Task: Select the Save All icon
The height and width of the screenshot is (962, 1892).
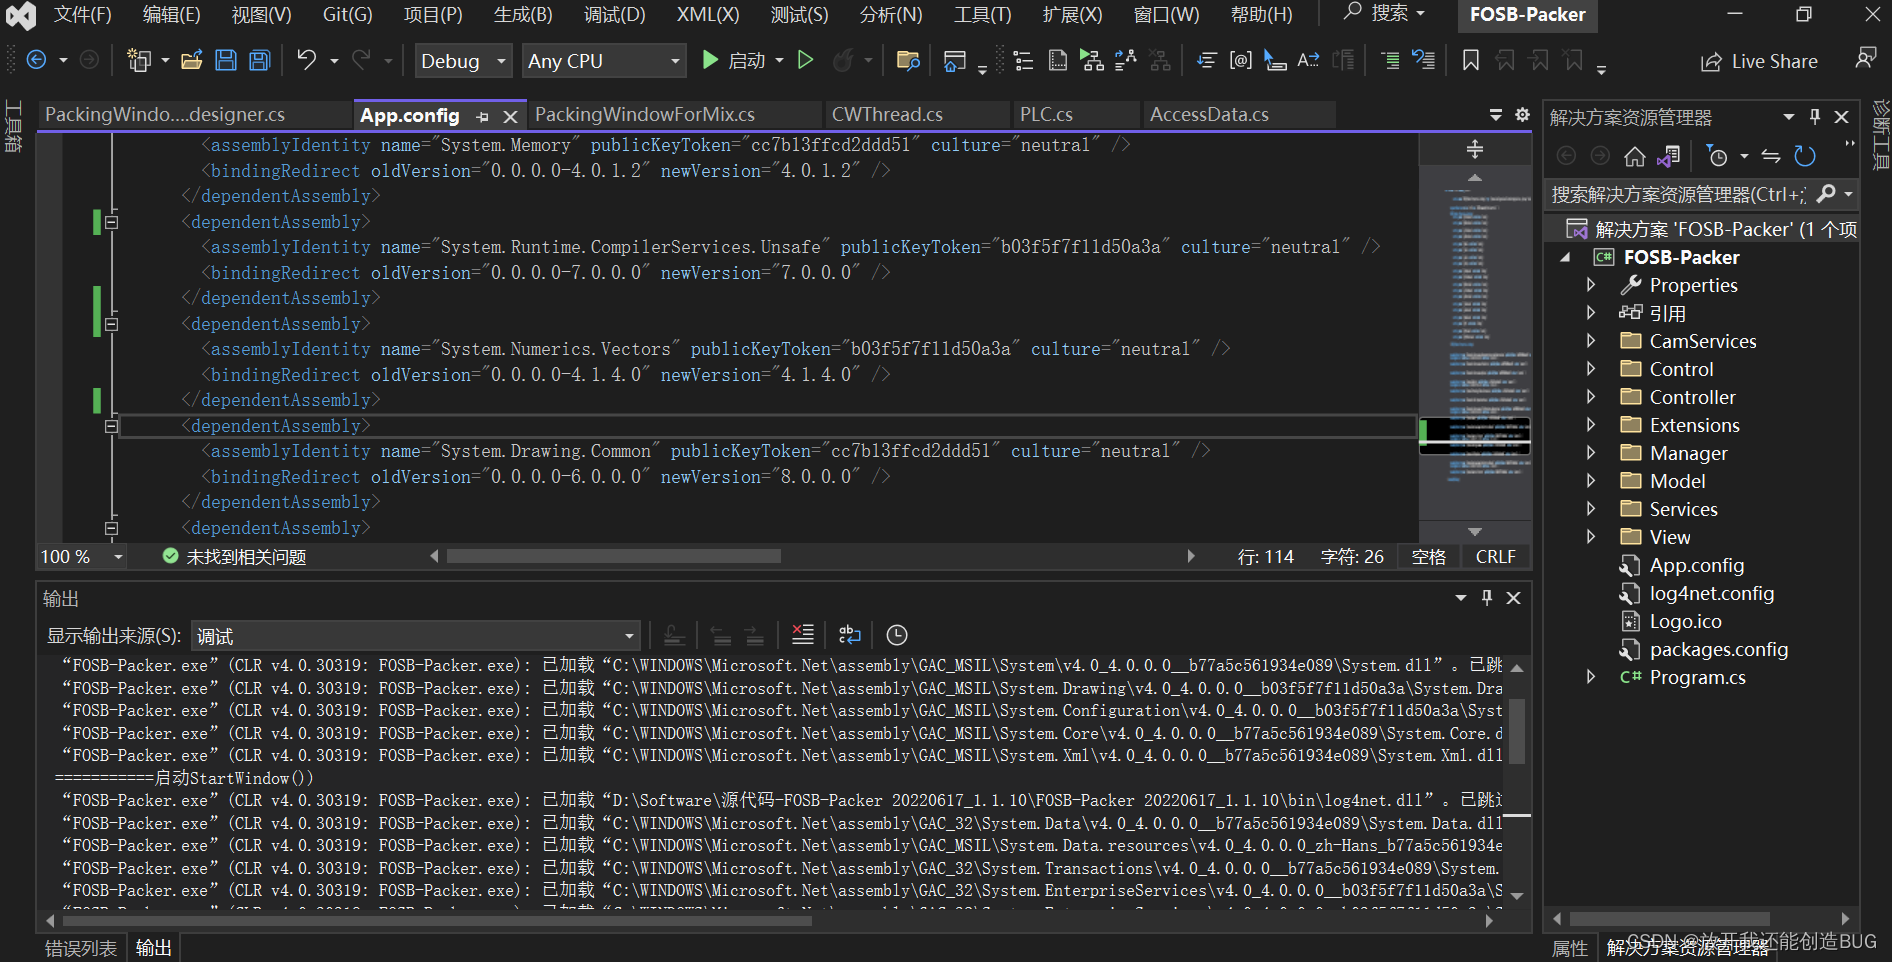Action: point(259,60)
